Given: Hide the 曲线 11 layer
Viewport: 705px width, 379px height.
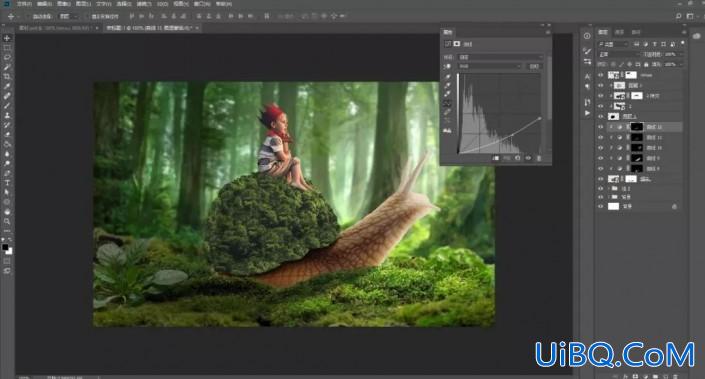Looking at the screenshot, I should click(601, 138).
